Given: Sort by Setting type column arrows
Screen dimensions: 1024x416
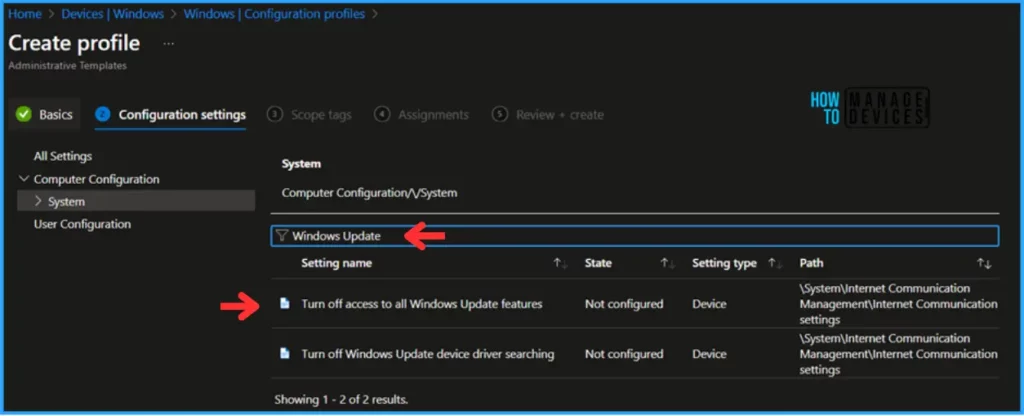Looking at the screenshot, I should 775,263.
